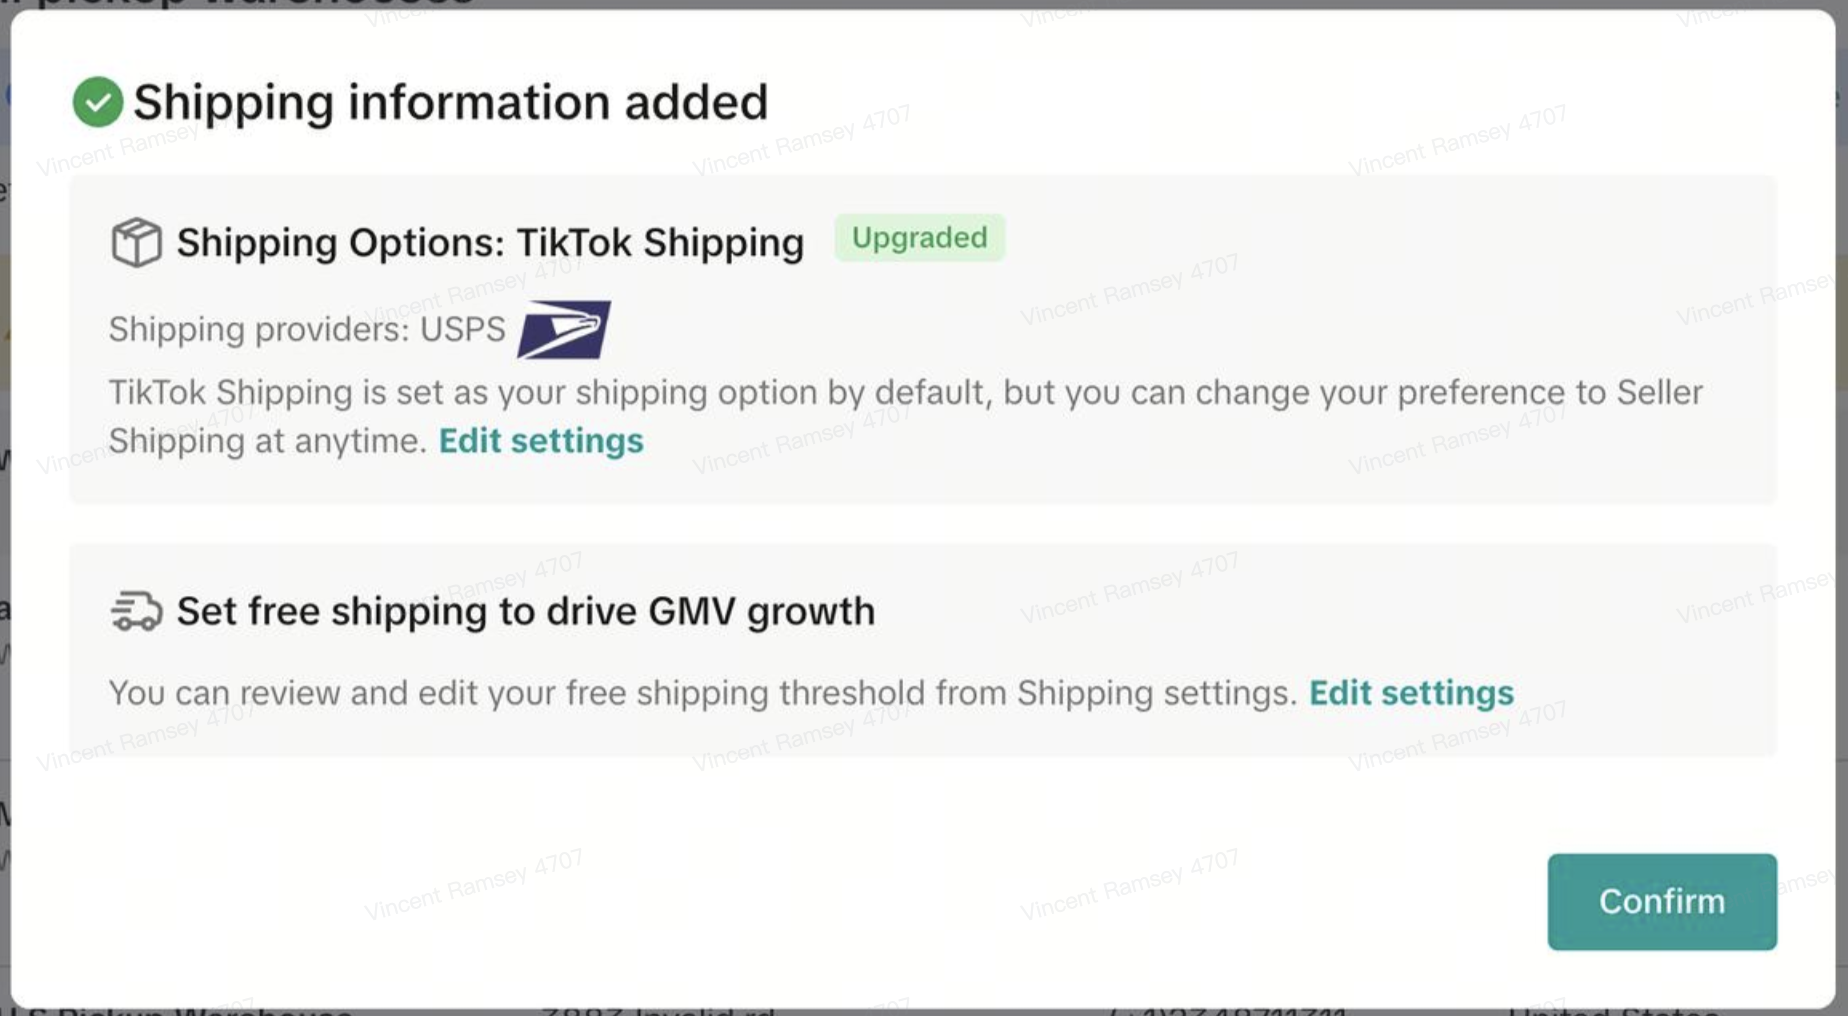This screenshot has height=1016, width=1848.
Task: Click the 'Shipping information added' title
Action: (x=450, y=102)
